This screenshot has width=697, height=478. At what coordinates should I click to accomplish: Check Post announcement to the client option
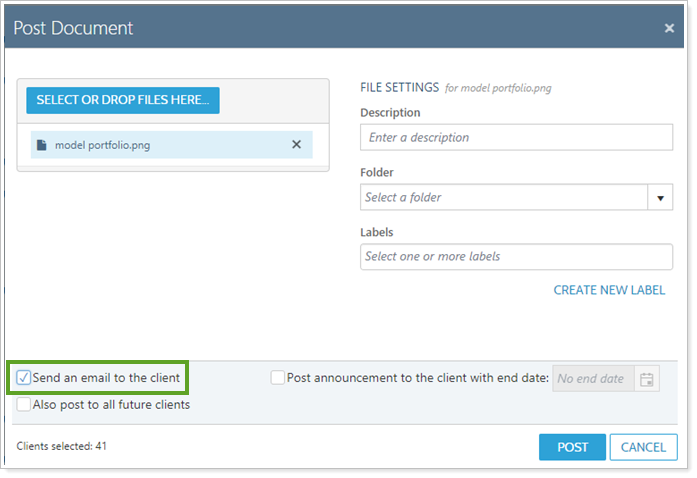click(x=278, y=378)
